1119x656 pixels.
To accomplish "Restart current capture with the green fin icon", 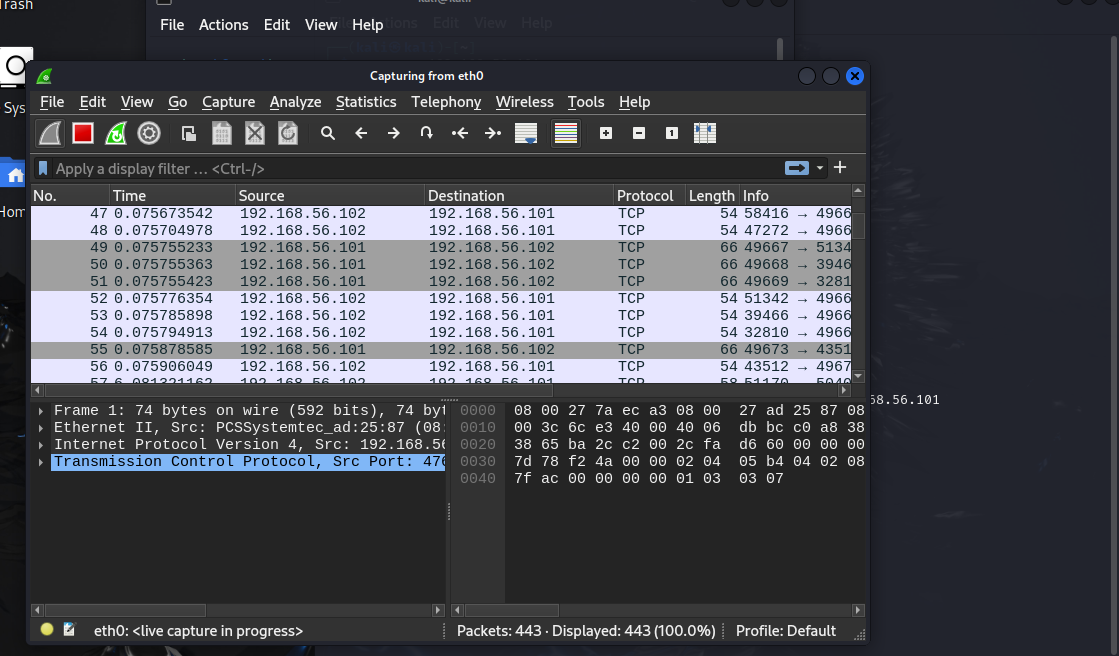I will 116,133.
